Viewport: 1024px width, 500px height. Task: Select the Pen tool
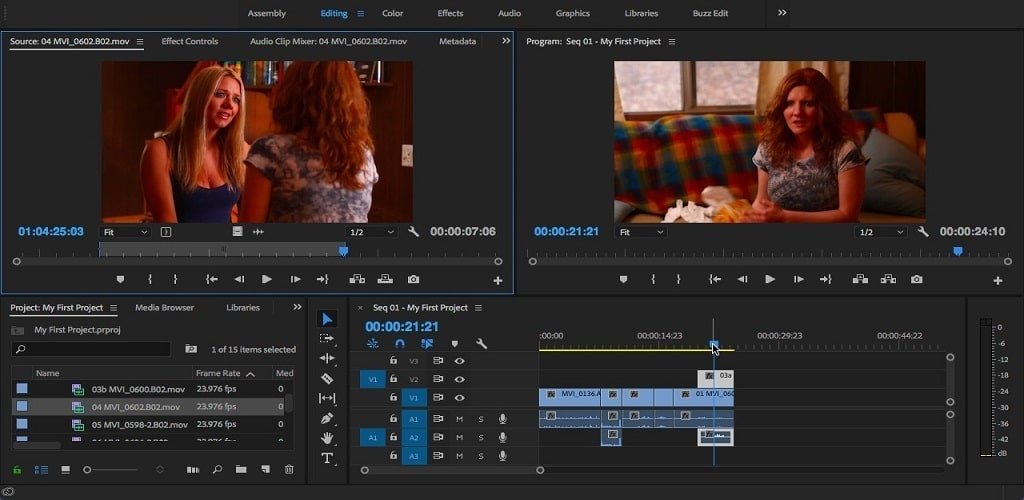pos(327,418)
